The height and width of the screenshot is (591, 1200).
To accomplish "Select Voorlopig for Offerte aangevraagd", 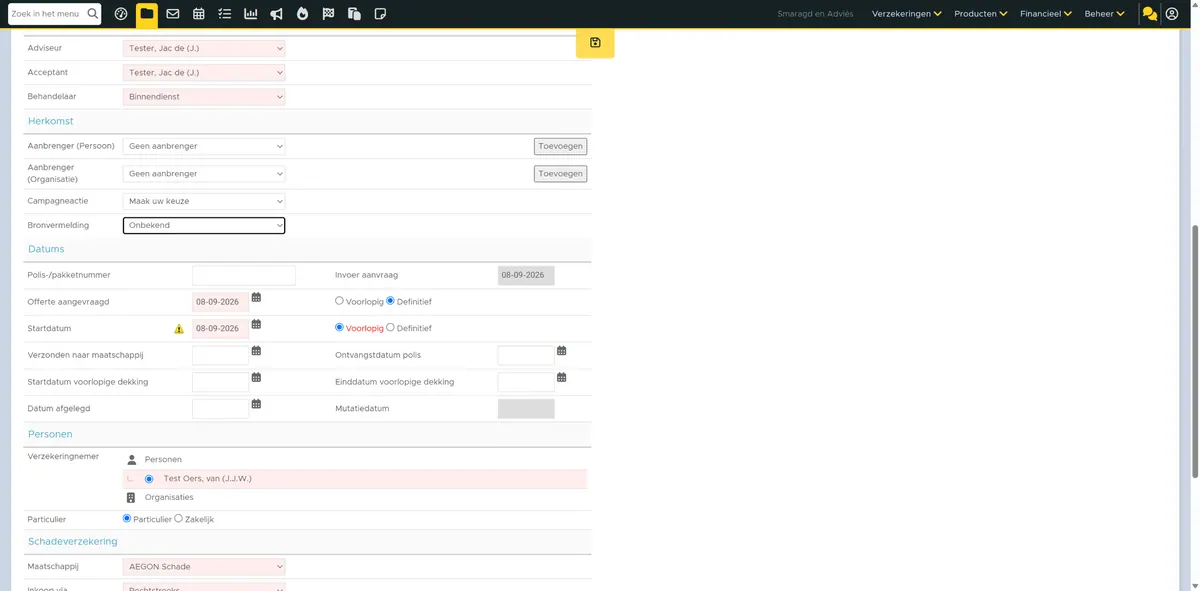I will tap(339, 301).
